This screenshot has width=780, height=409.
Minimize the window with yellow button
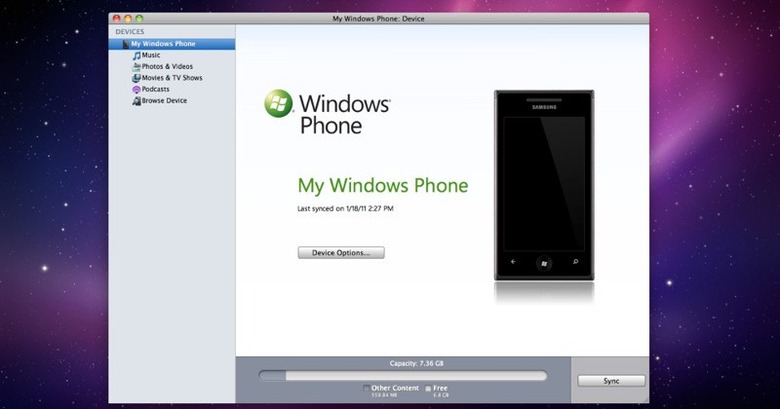pyautogui.click(x=128, y=18)
